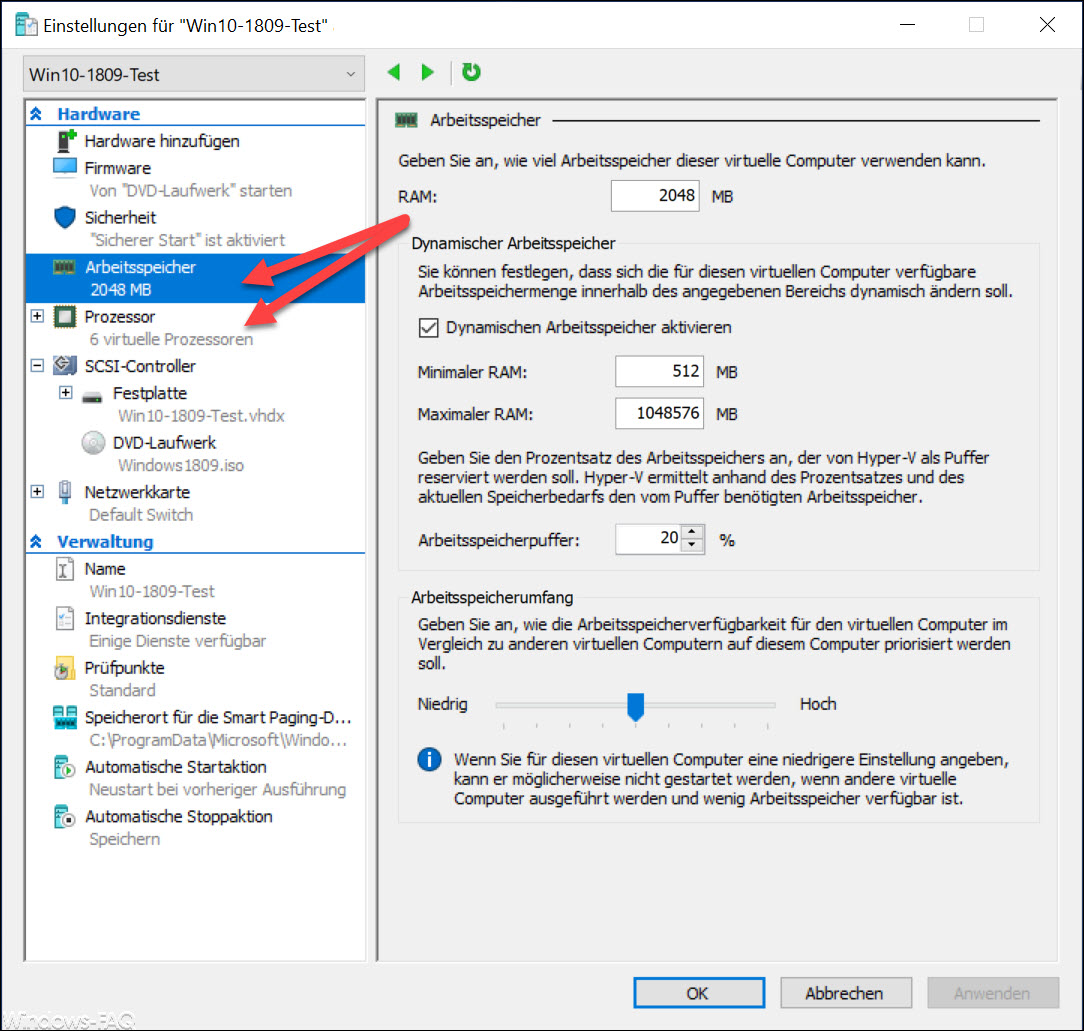The height and width of the screenshot is (1031, 1084).
Task: Select Sicherheit settings entry
Action: (x=120, y=218)
